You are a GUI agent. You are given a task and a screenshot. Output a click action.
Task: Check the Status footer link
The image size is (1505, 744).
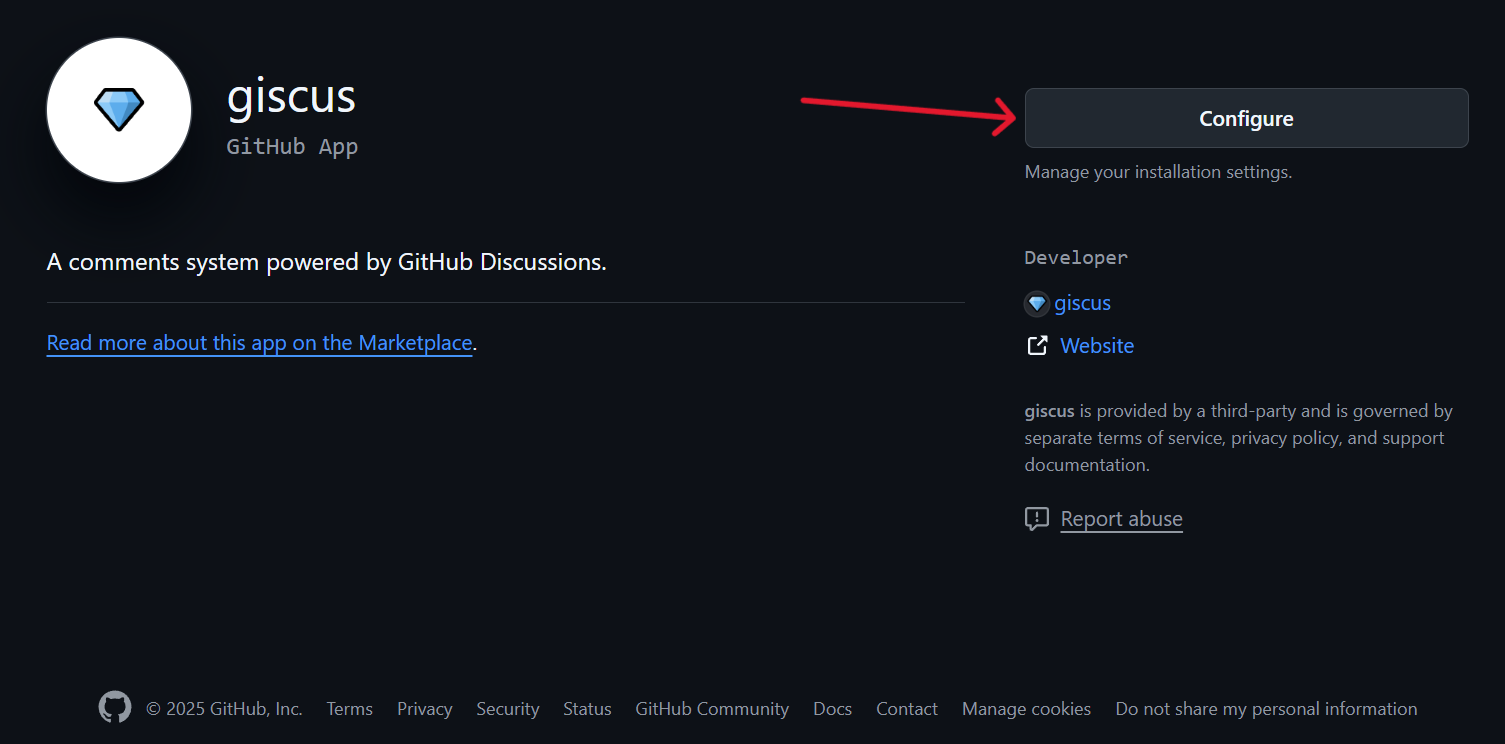(x=587, y=709)
